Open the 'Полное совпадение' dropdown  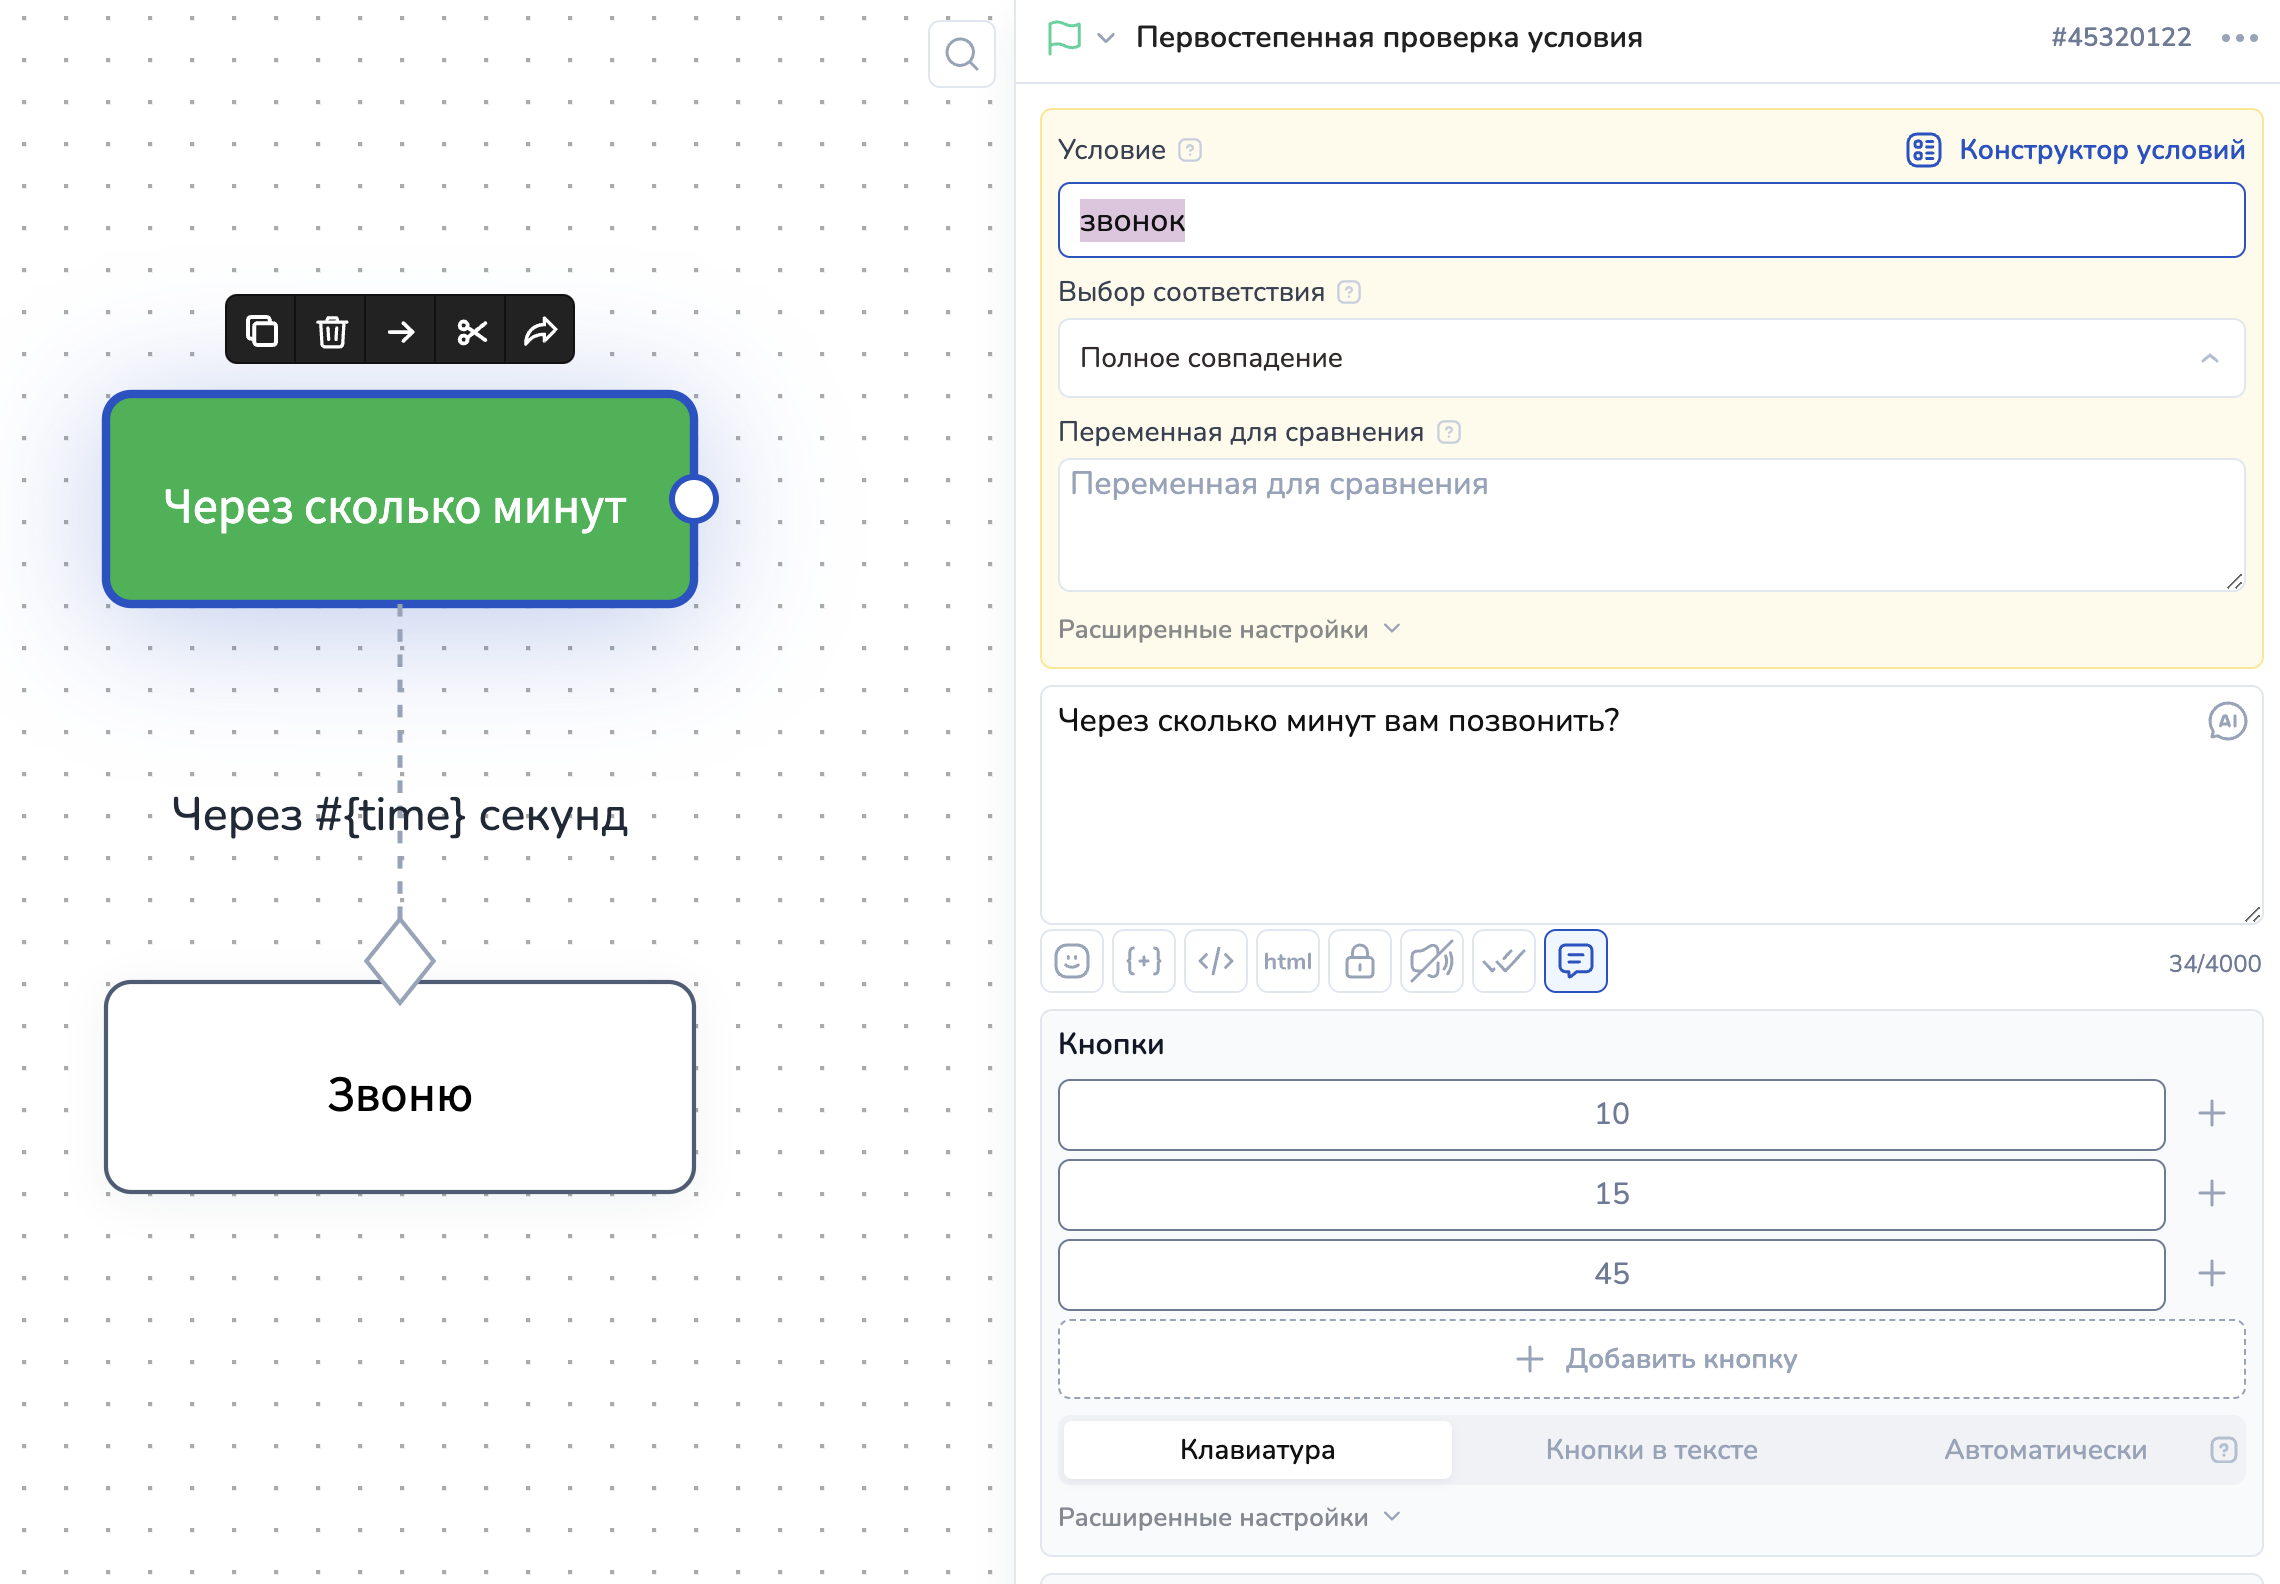click(1651, 358)
